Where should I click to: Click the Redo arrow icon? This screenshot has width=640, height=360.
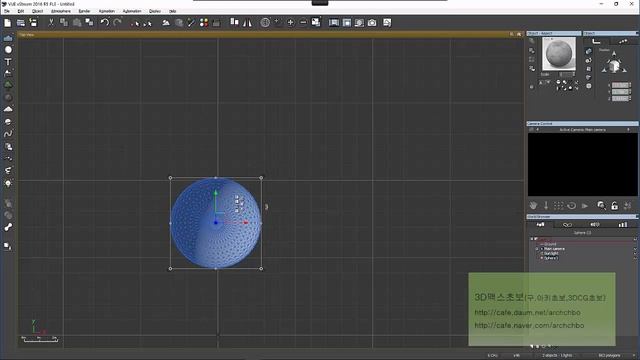(x=118, y=23)
